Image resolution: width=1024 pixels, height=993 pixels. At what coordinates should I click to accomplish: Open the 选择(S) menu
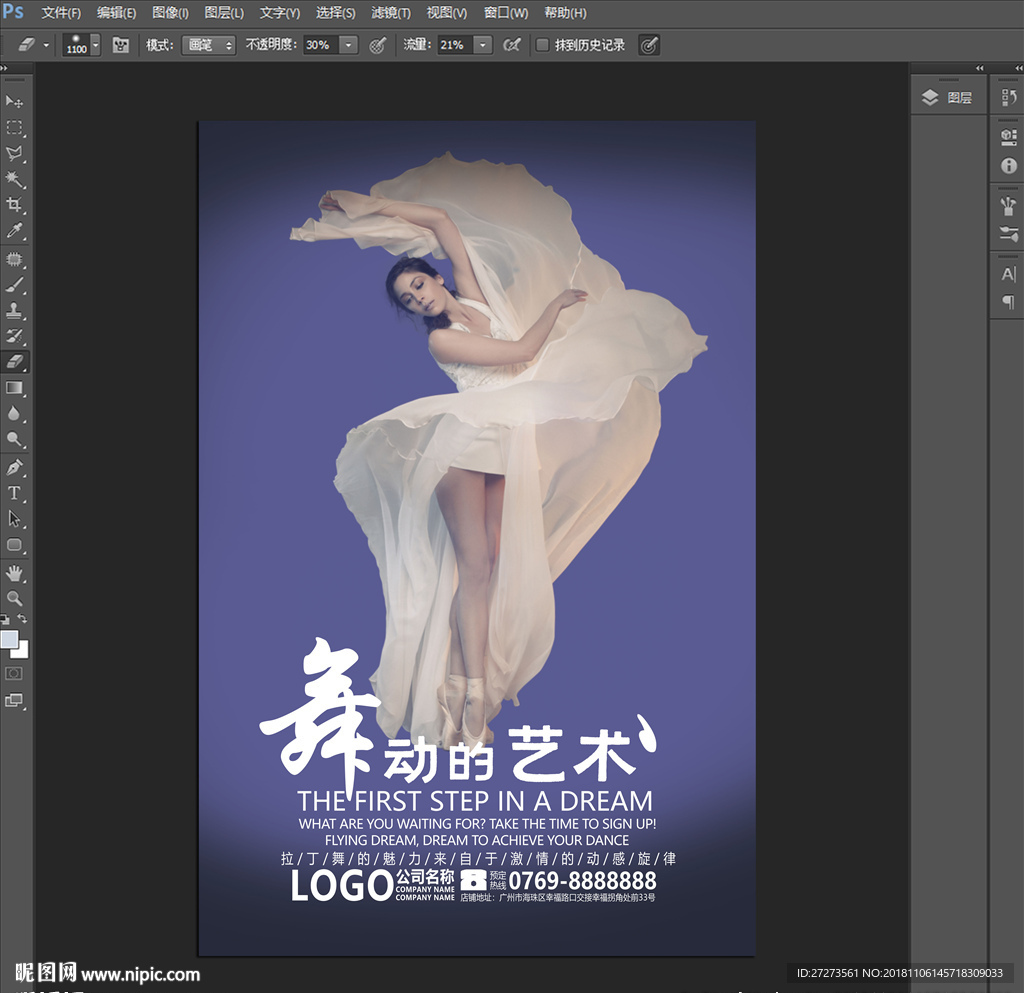(x=335, y=12)
